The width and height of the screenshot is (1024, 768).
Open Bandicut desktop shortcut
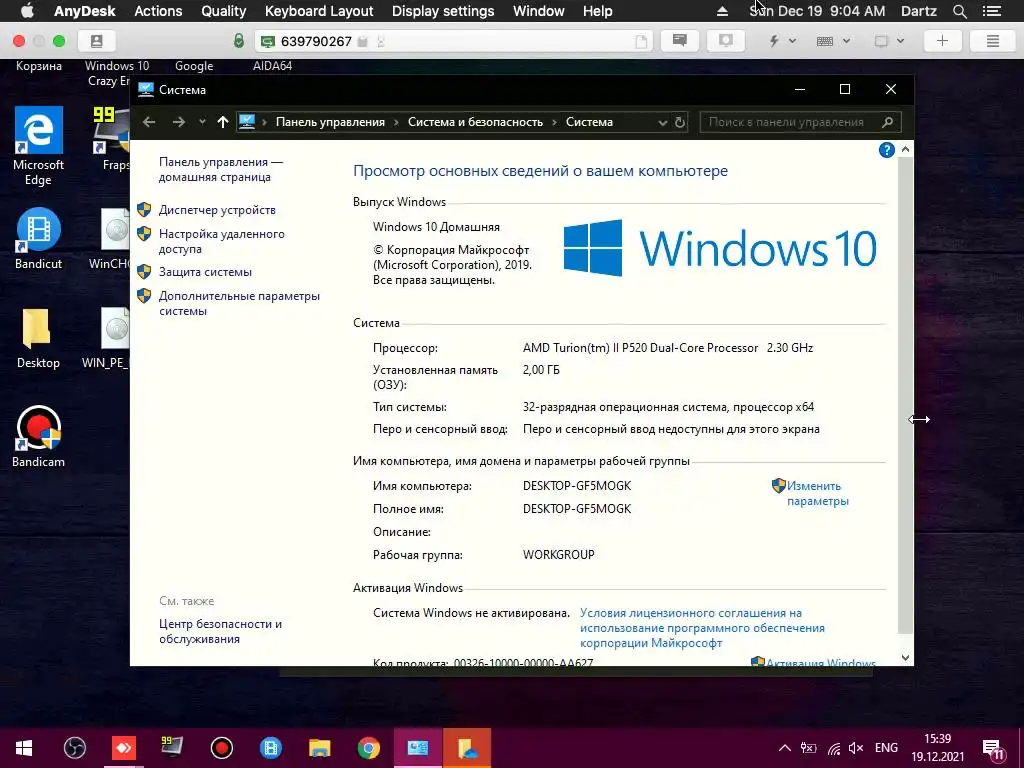pos(38,238)
